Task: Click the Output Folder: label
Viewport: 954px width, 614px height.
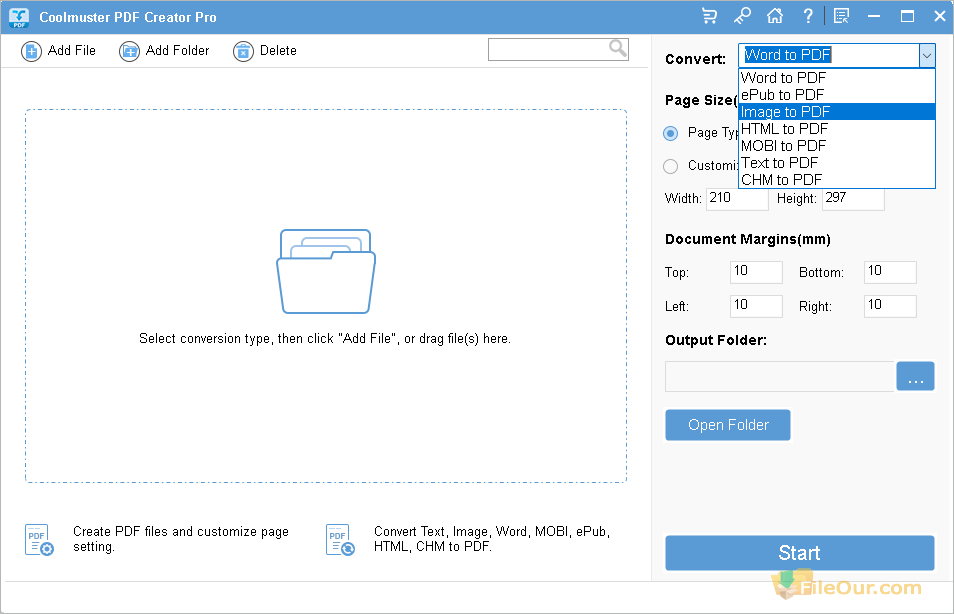Action: [716, 340]
